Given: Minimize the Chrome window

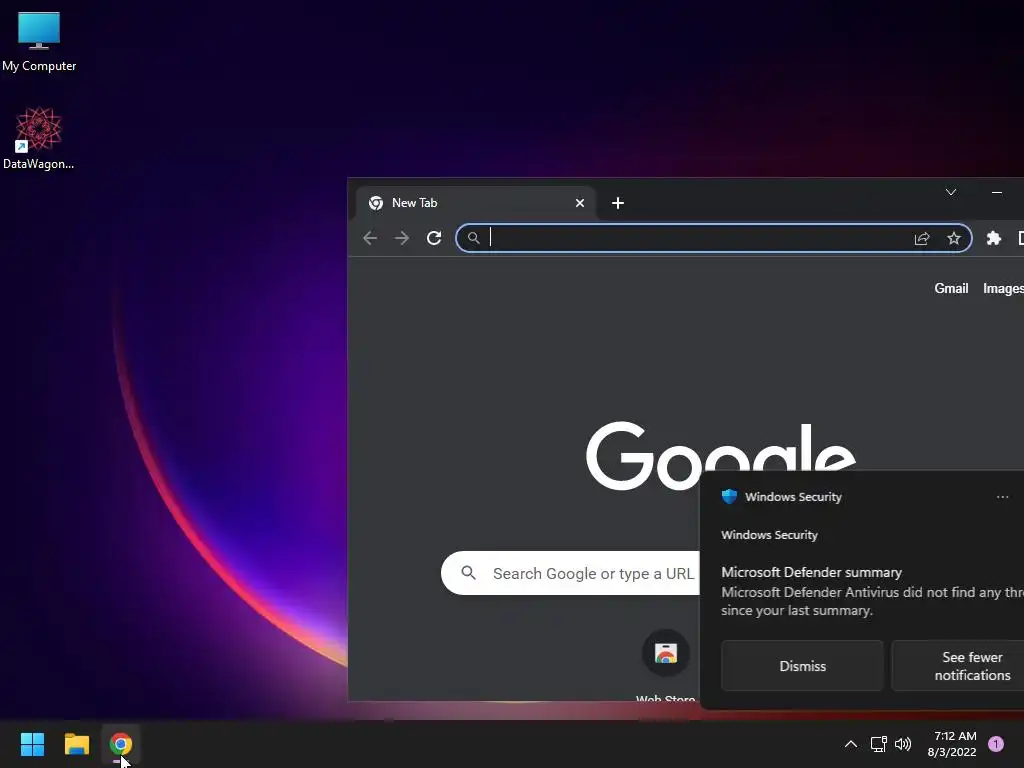Looking at the screenshot, I should [x=997, y=192].
